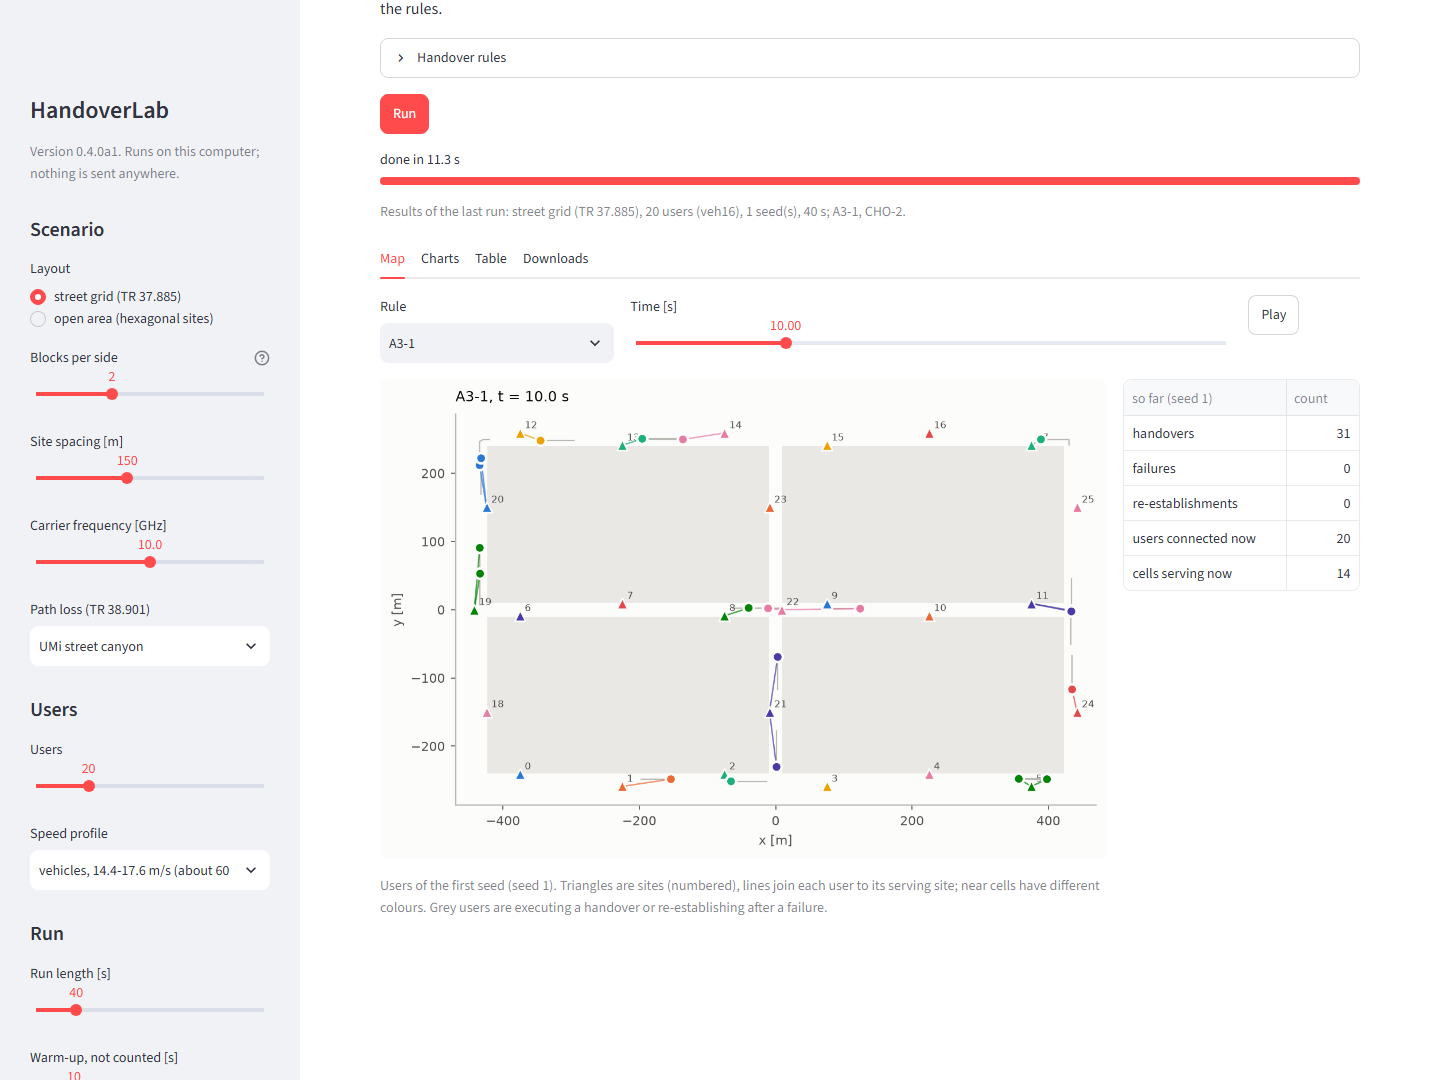Click the Blocks per side slider handle

click(x=112, y=394)
